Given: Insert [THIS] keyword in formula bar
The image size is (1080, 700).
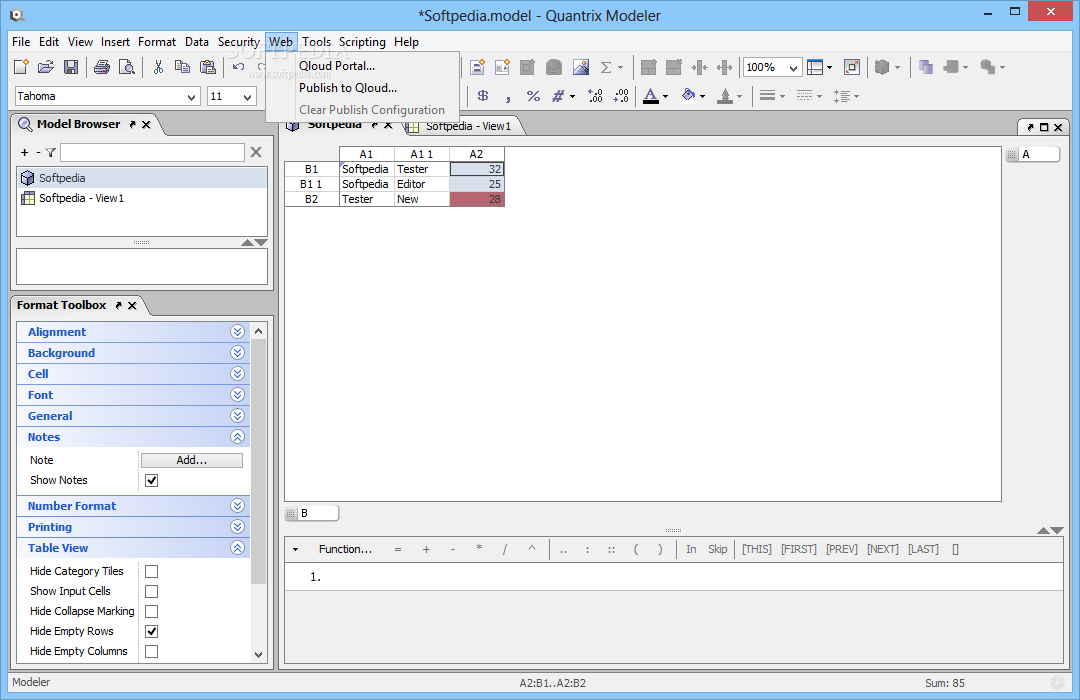Looking at the screenshot, I should point(756,549).
